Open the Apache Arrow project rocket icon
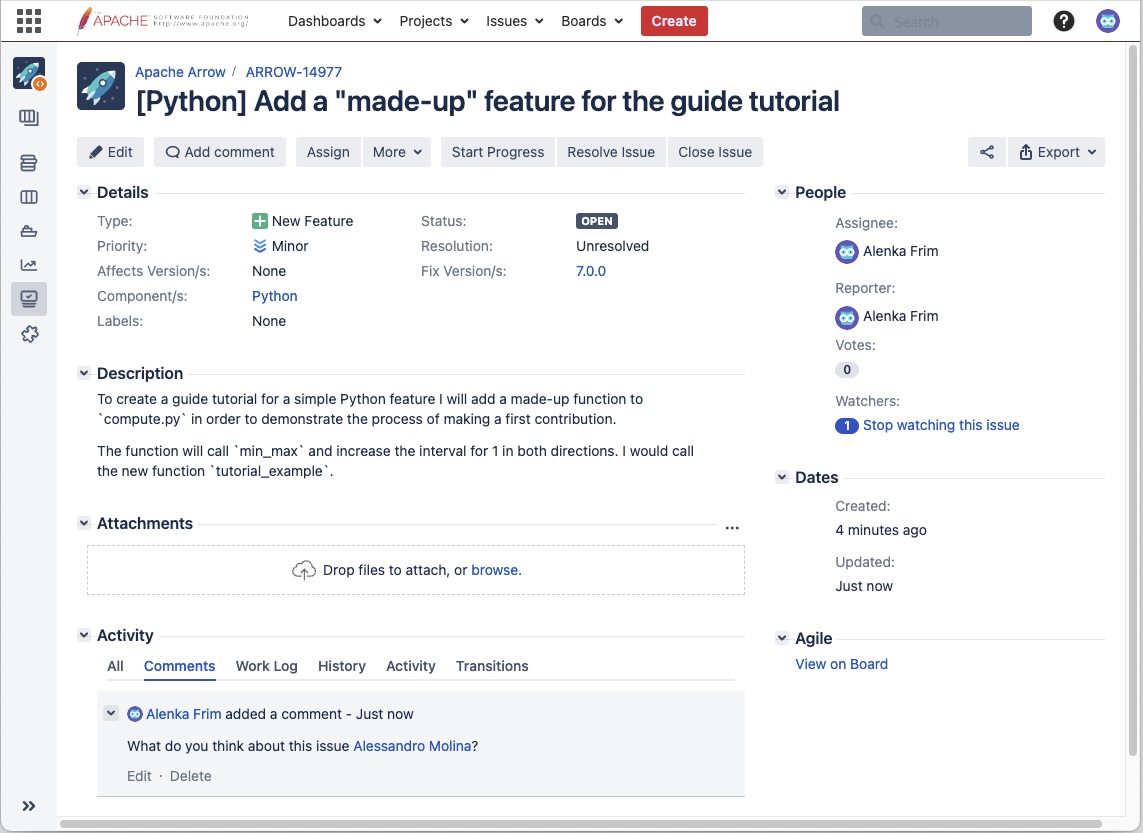 29,73
